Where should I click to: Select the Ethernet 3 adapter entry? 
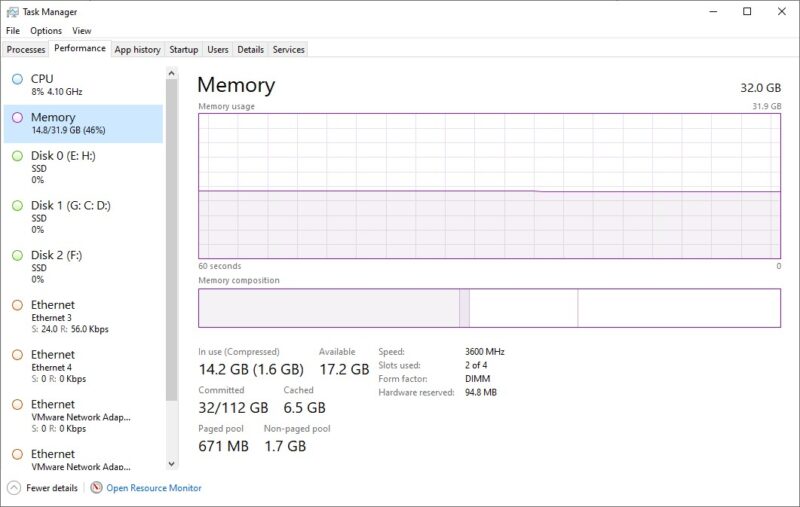[83, 317]
